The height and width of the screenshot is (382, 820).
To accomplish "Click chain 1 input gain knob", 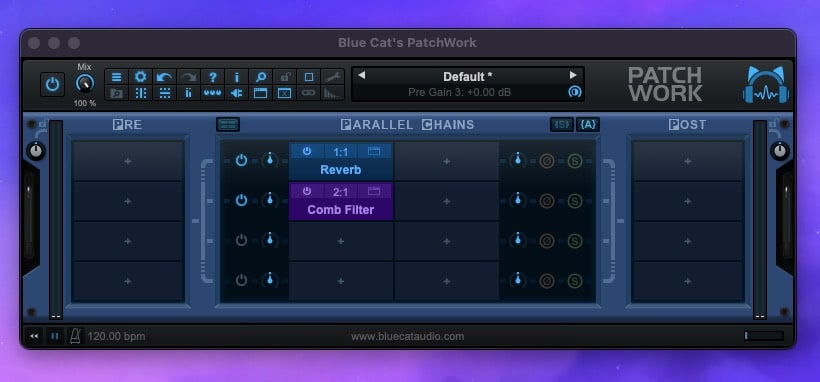I will point(270,160).
